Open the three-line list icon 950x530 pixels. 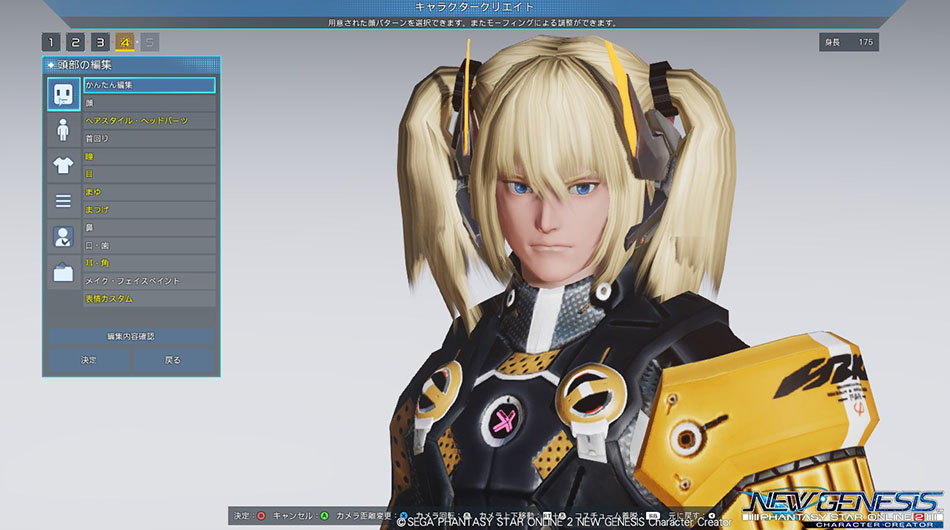tap(64, 200)
